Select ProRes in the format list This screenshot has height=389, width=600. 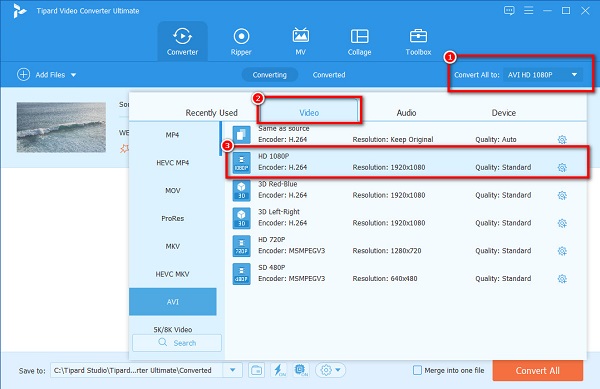click(173, 218)
